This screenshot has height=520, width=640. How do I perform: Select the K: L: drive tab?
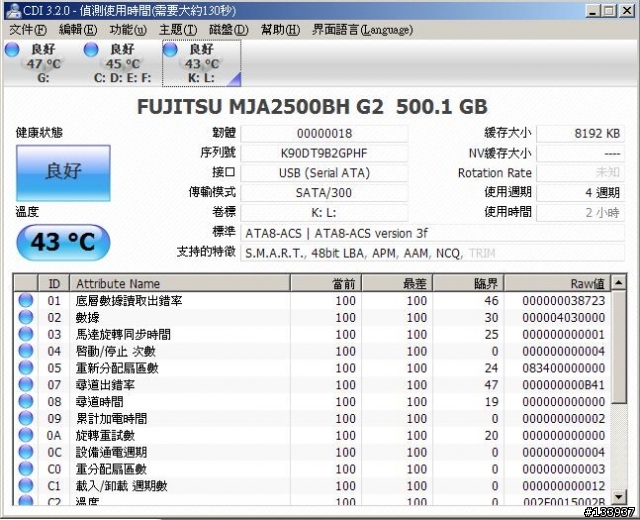click(x=201, y=63)
